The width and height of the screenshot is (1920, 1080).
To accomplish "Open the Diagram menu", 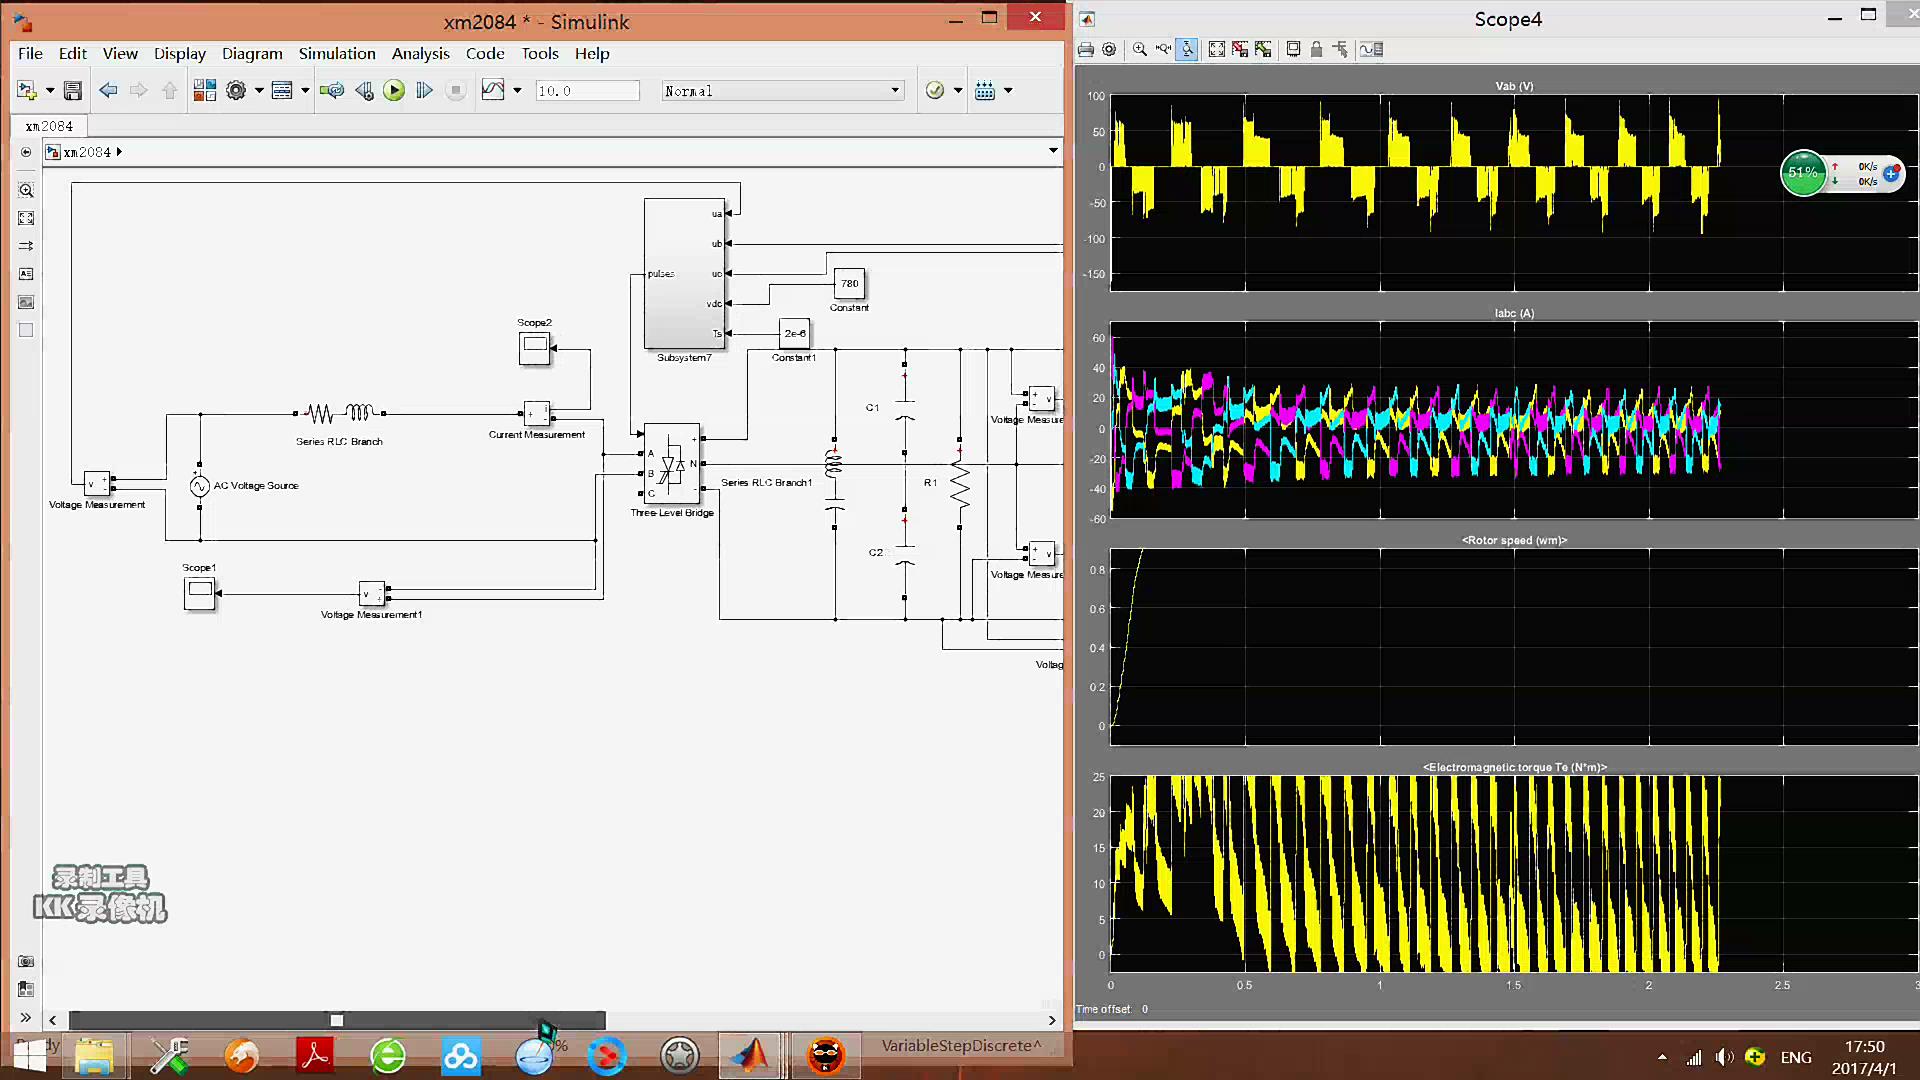I will (x=252, y=54).
